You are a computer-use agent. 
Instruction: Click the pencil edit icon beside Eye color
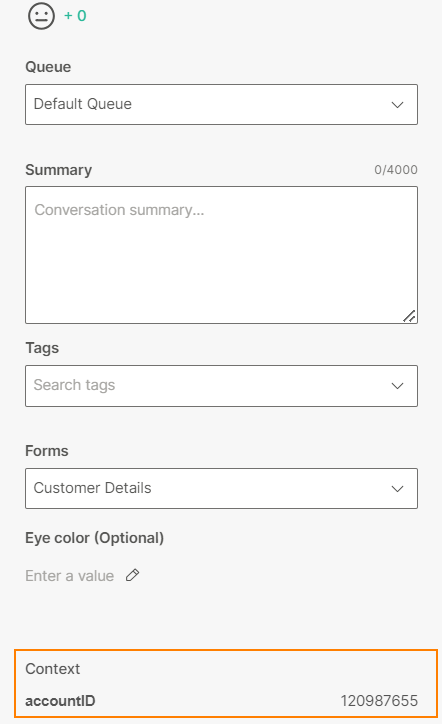(133, 575)
